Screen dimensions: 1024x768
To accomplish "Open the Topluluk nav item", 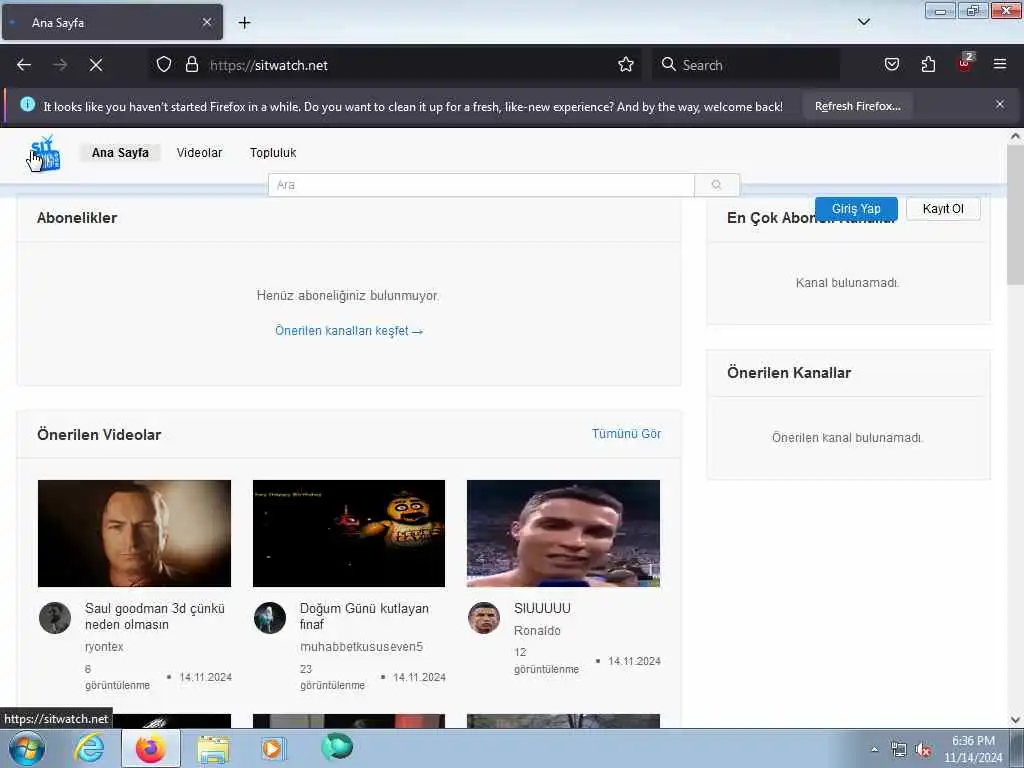I will coord(273,153).
